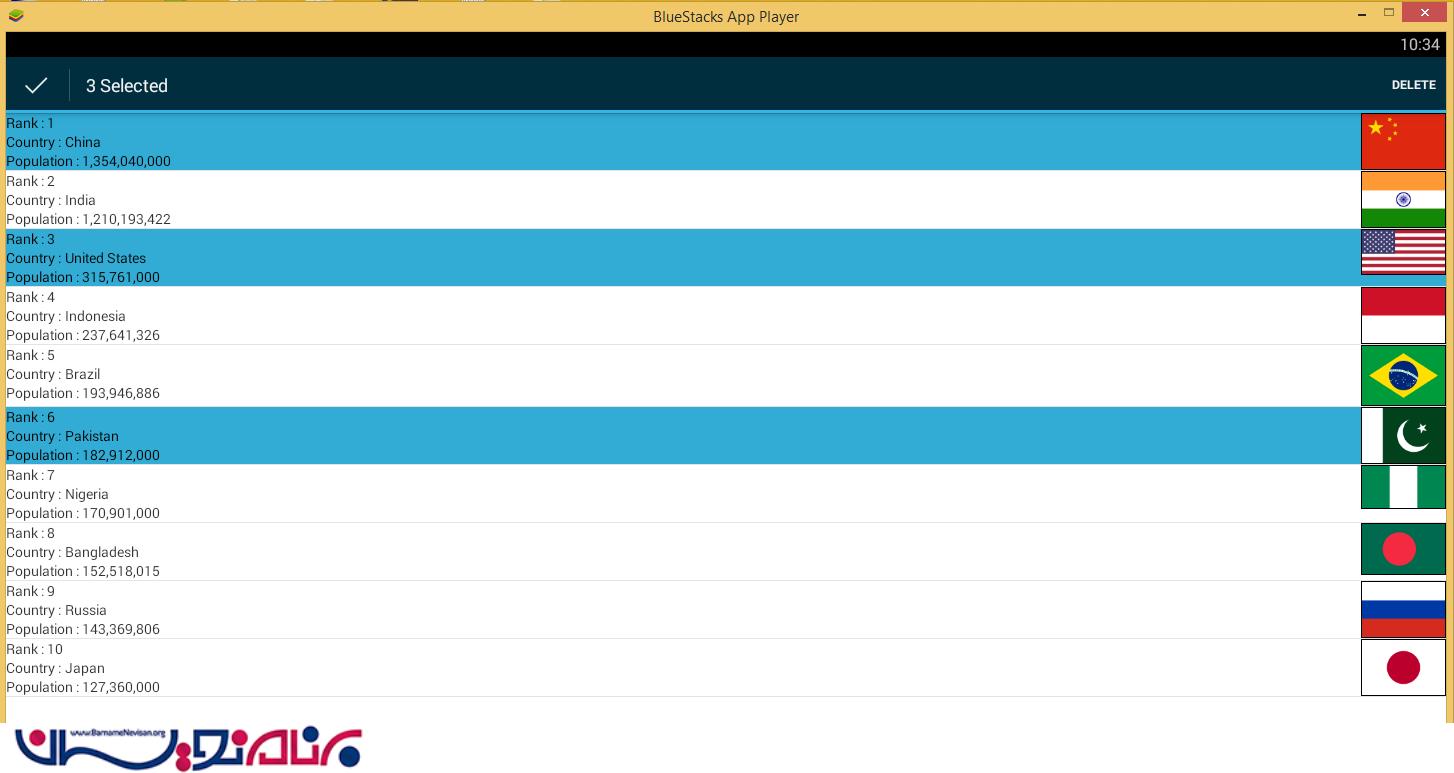
Task: Click the "3 Selected" counter text
Action: coord(126,86)
